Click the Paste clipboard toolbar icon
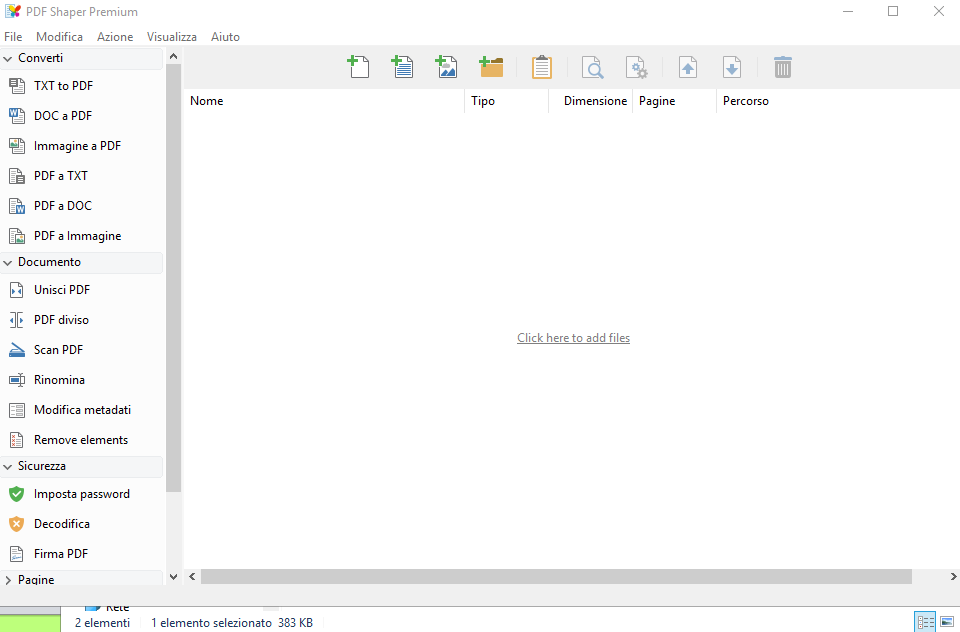The image size is (960, 632). point(542,67)
